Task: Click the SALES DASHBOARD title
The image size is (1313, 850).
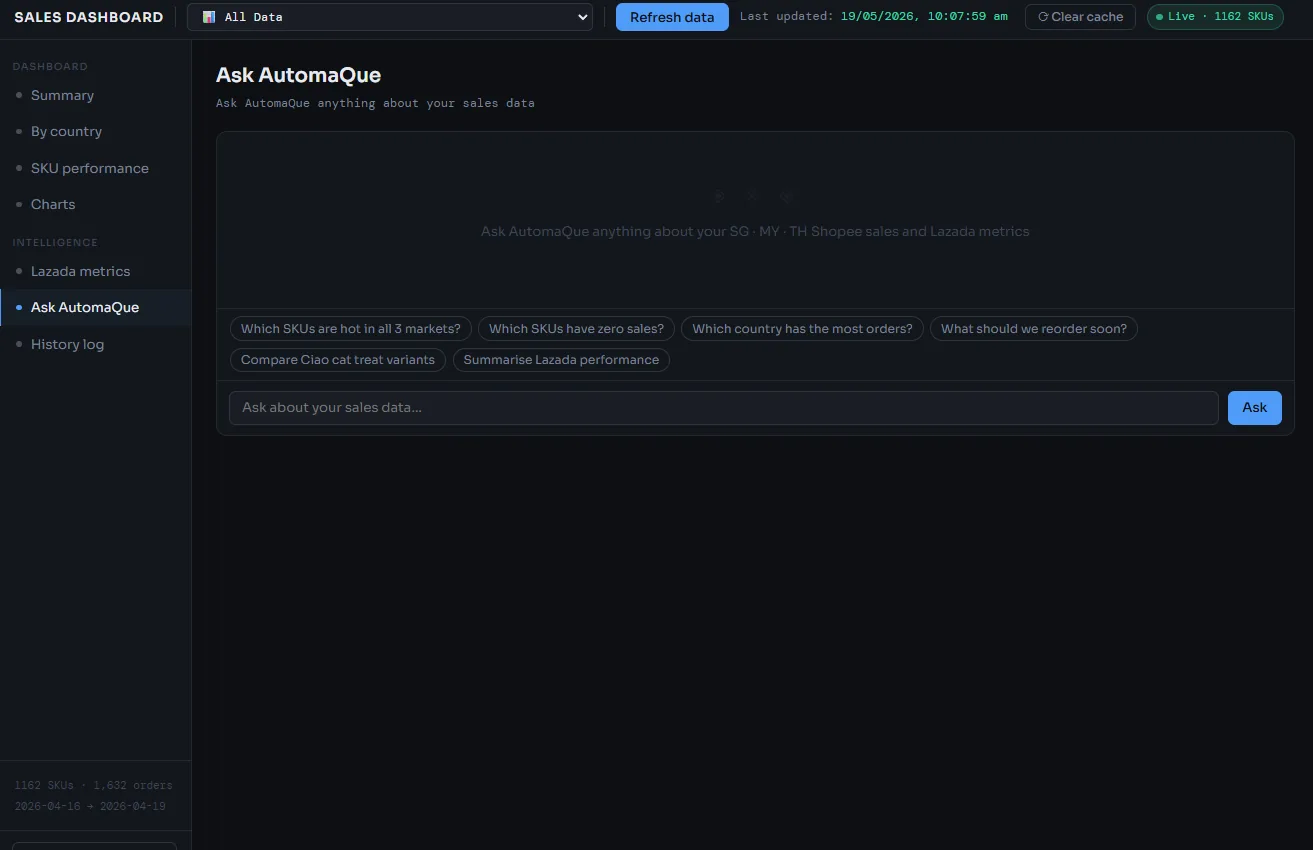Action: pos(89,17)
